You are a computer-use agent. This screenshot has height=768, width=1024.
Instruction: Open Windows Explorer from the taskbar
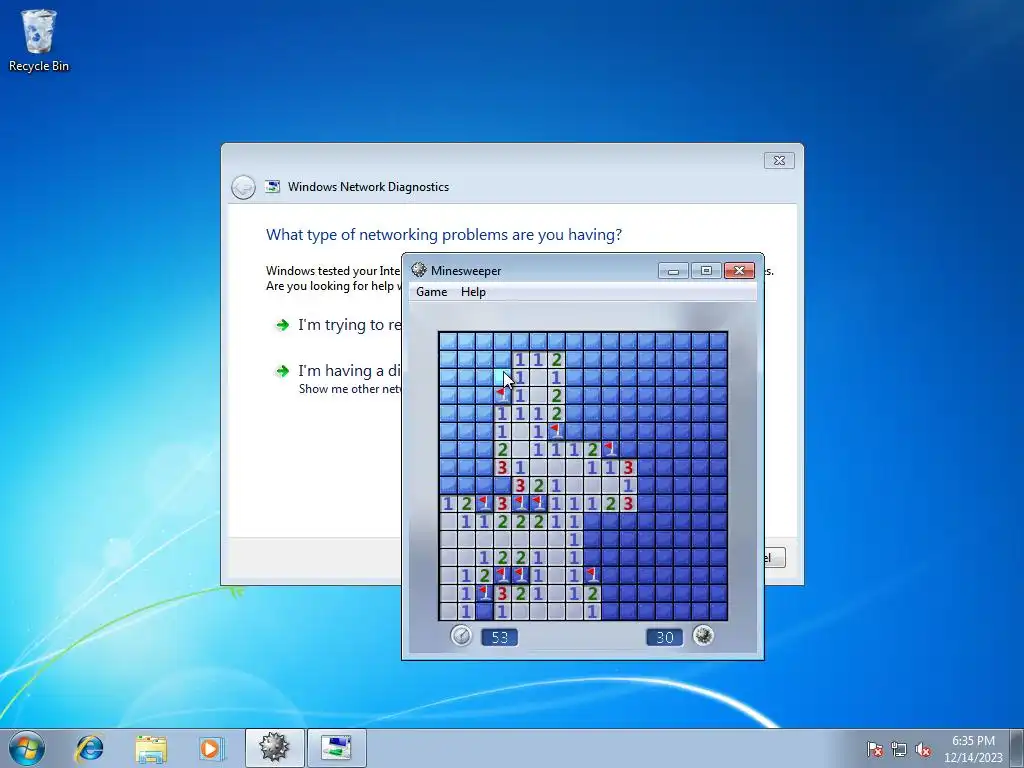(151, 748)
